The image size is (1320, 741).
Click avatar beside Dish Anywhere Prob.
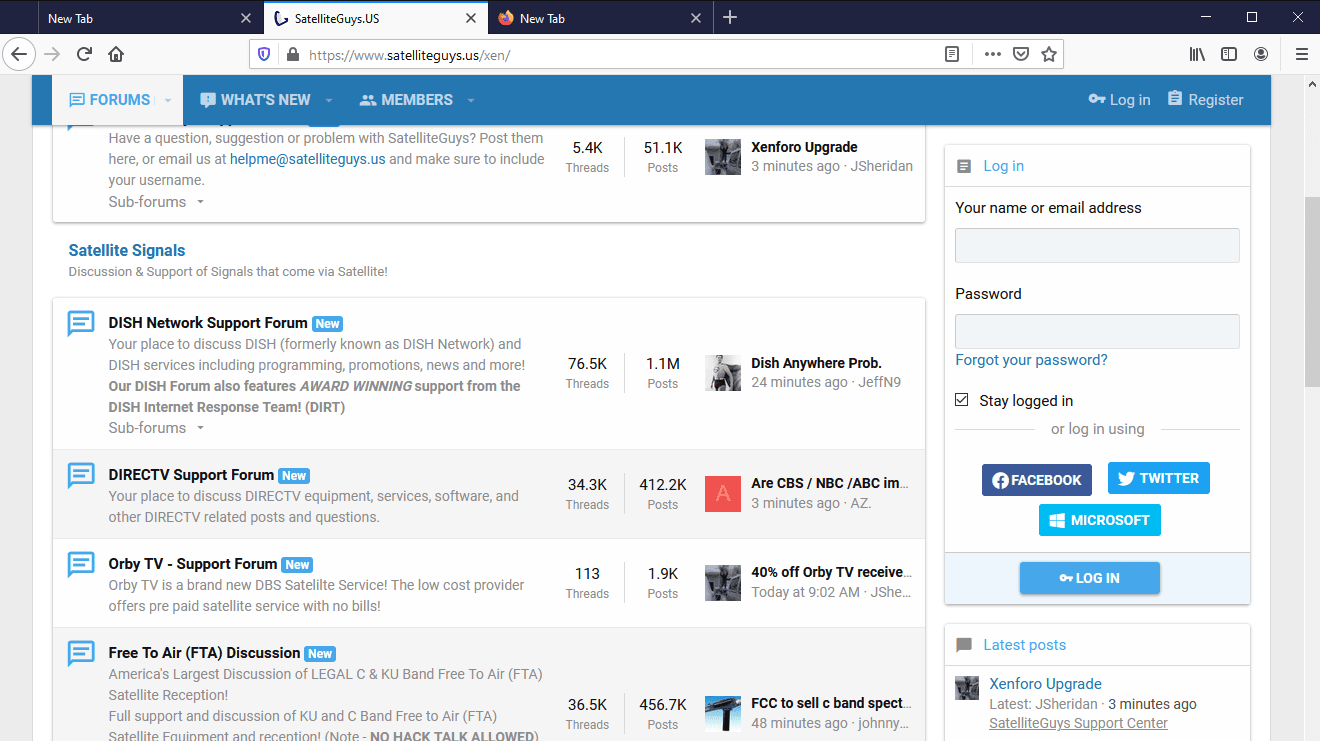[x=723, y=372]
